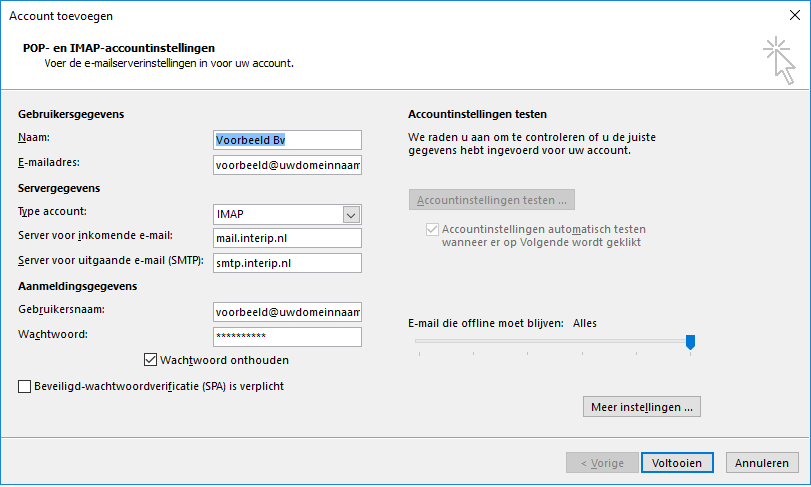Toggle the Wachtwoord onthouden checkbox
This screenshot has height=487, width=811.
151,359
